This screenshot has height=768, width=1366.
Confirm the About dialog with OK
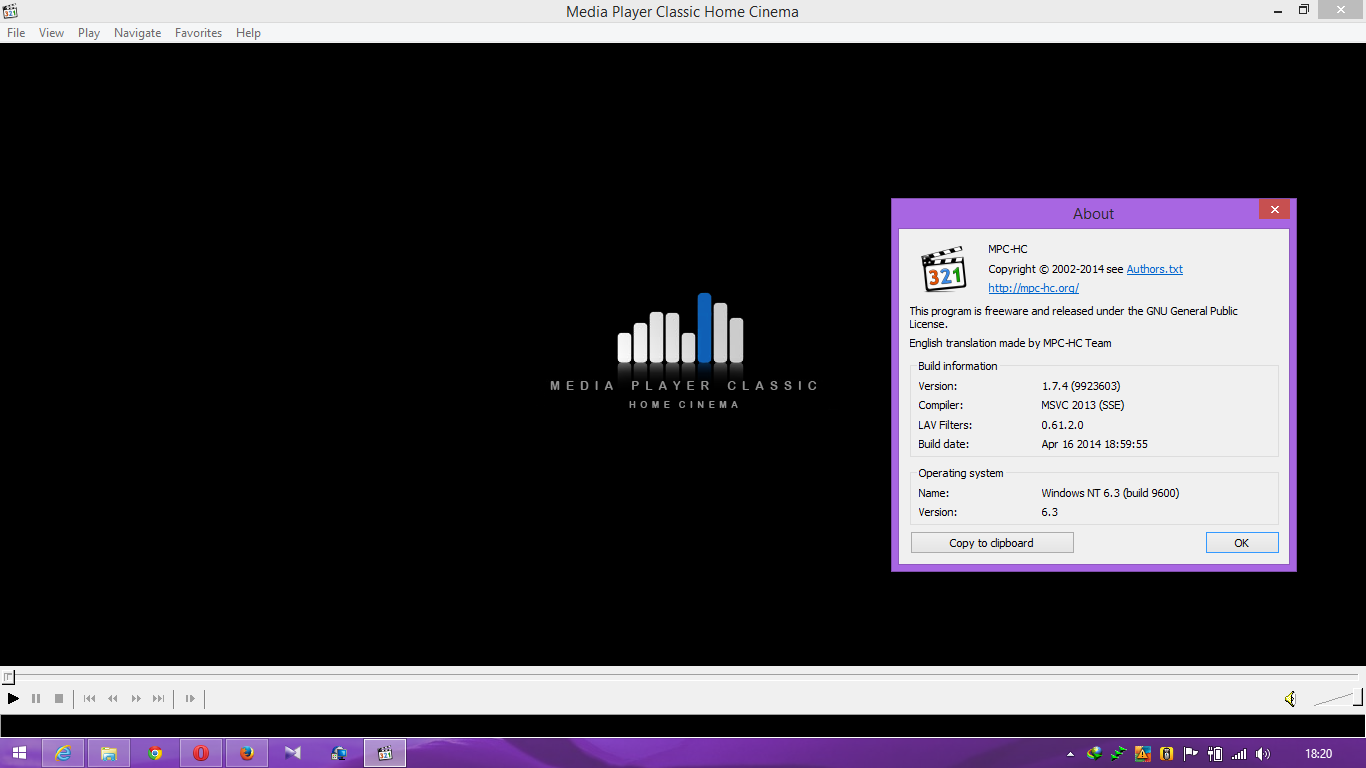pyautogui.click(x=1242, y=543)
